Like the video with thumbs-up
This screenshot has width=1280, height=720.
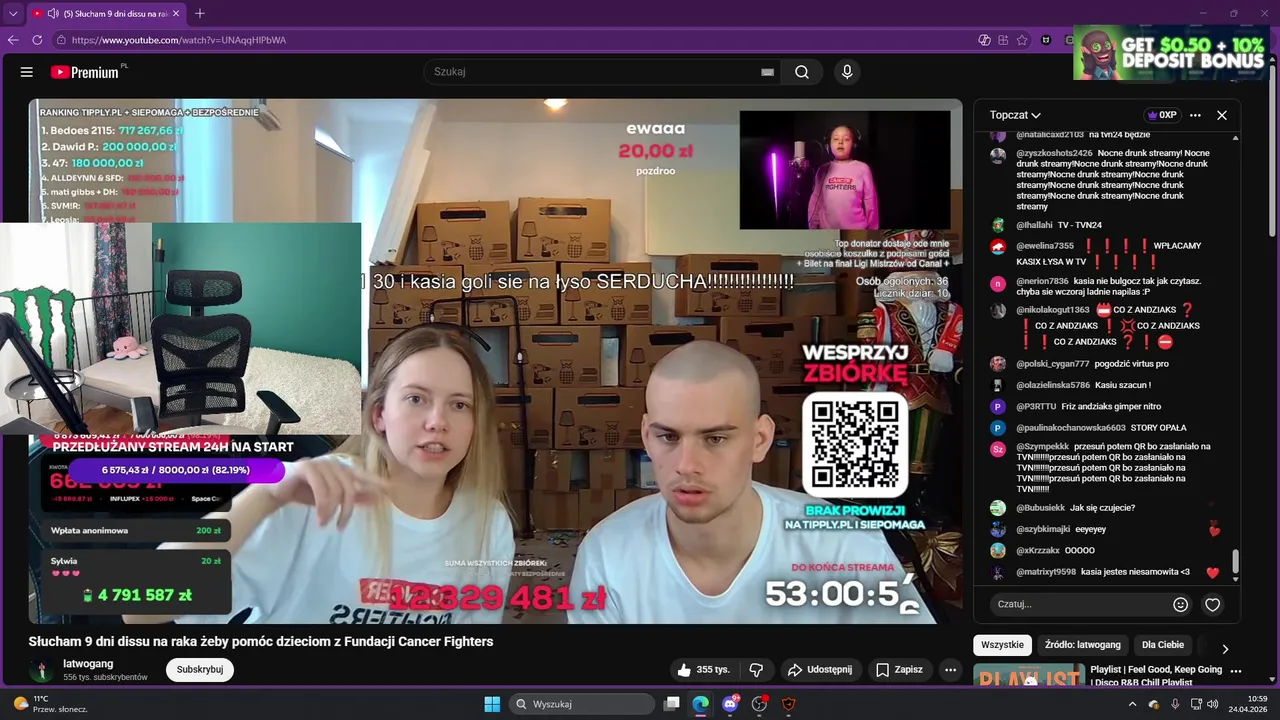[704, 670]
